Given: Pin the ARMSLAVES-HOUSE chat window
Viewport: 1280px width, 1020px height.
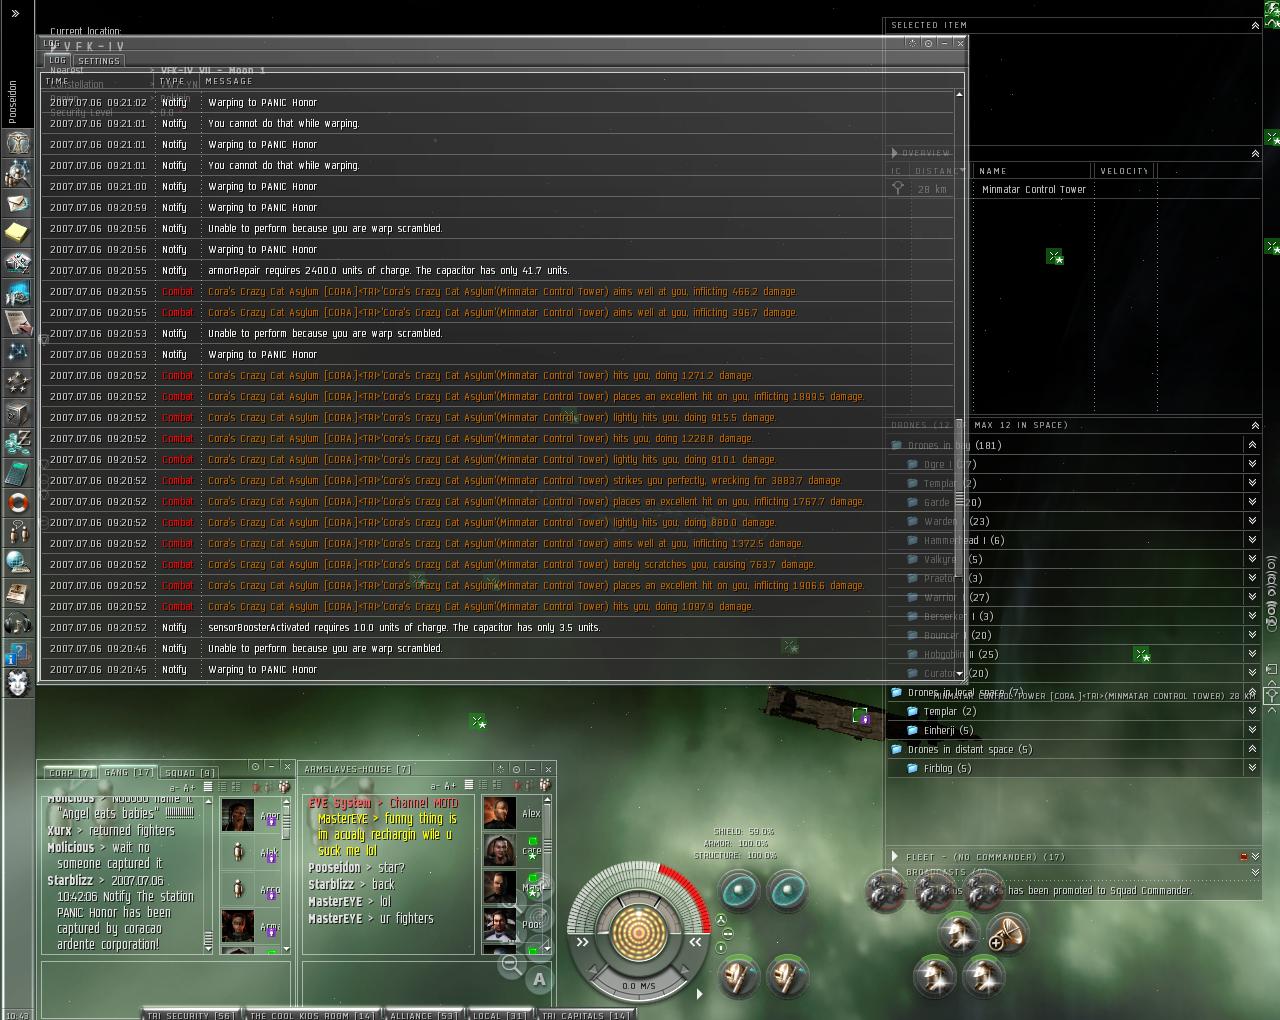Looking at the screenshot, I should 516,768.
